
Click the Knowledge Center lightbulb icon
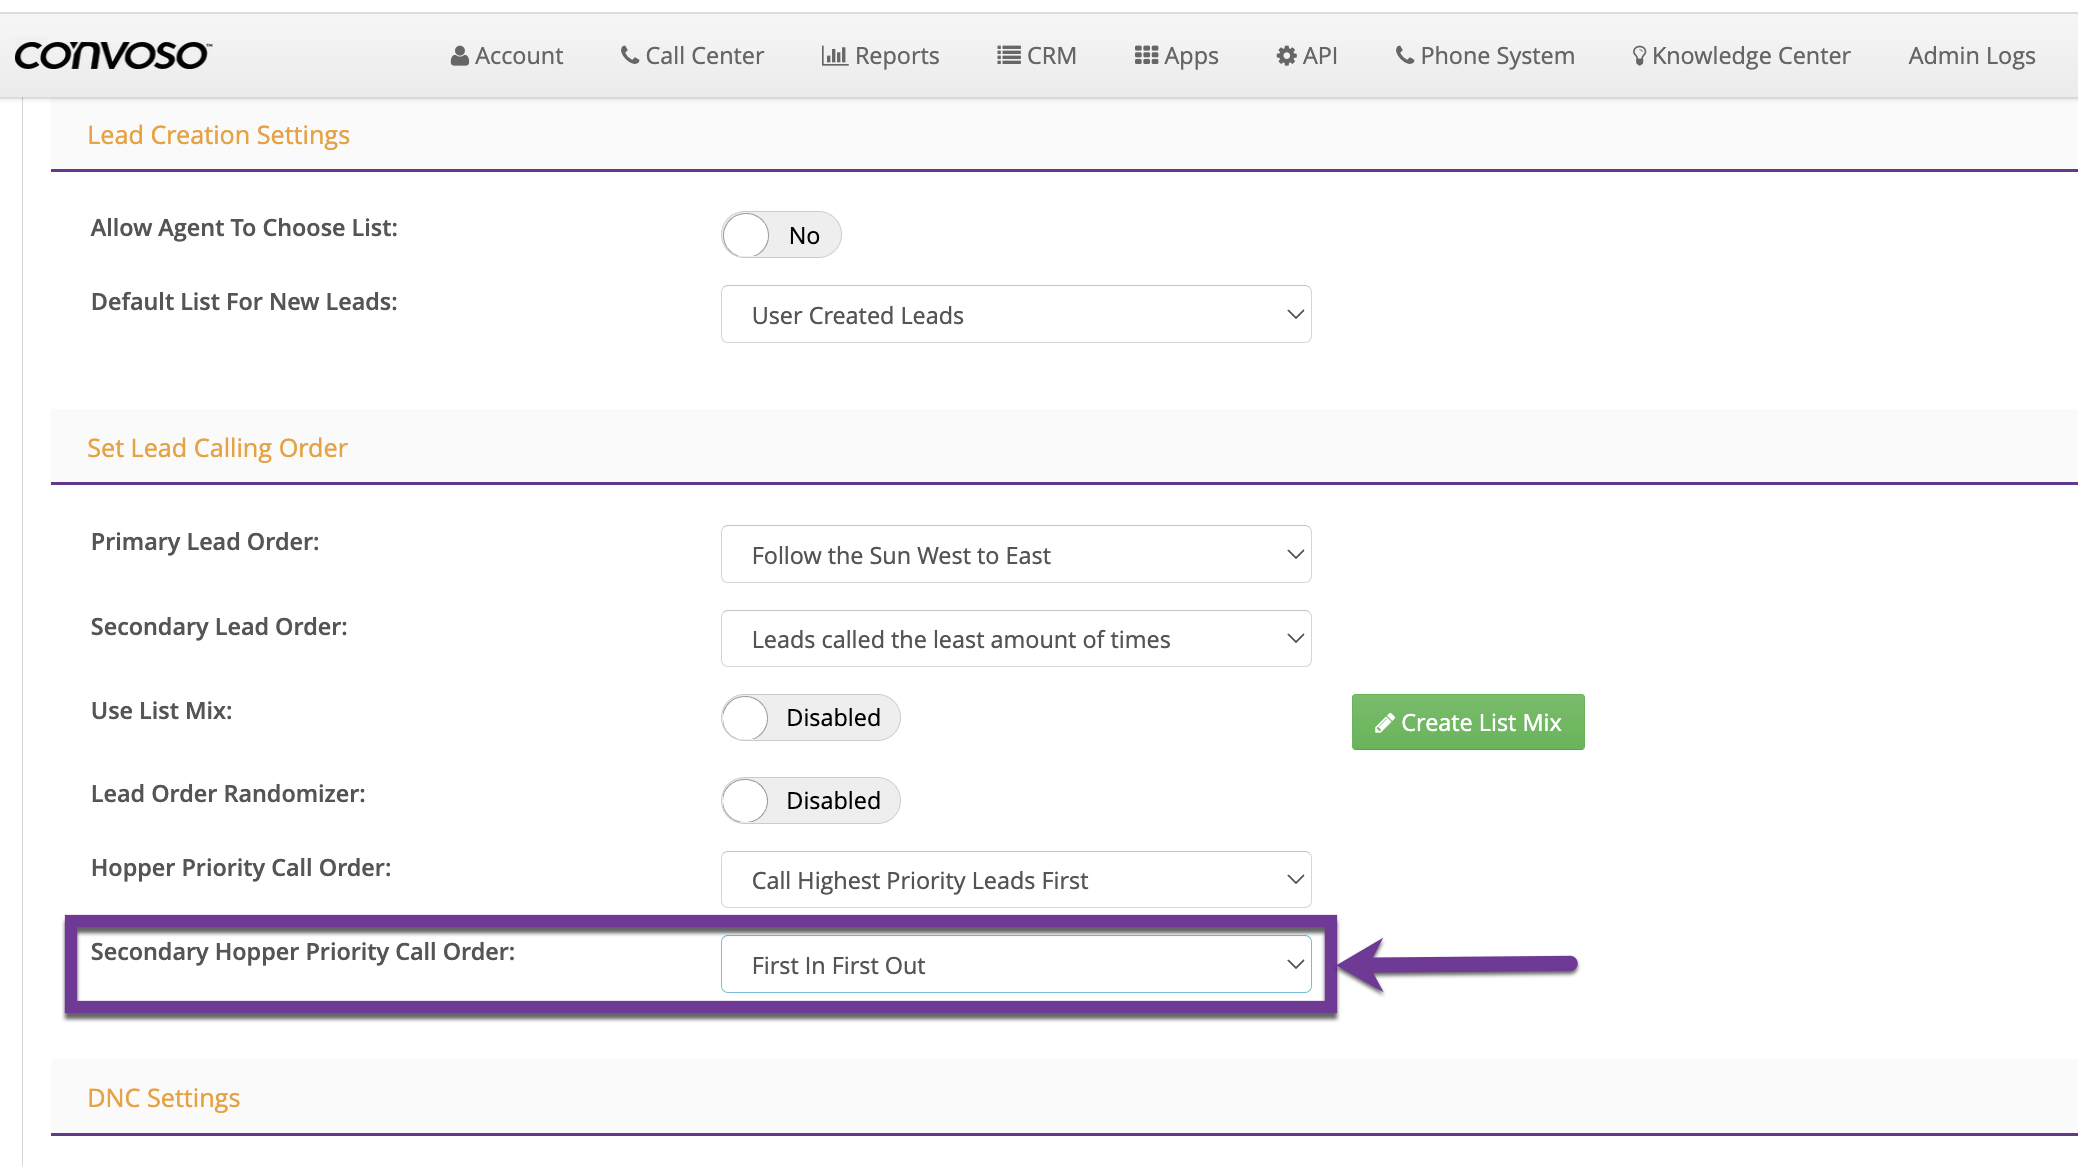pyautogui.click(x=1639, y=56)
